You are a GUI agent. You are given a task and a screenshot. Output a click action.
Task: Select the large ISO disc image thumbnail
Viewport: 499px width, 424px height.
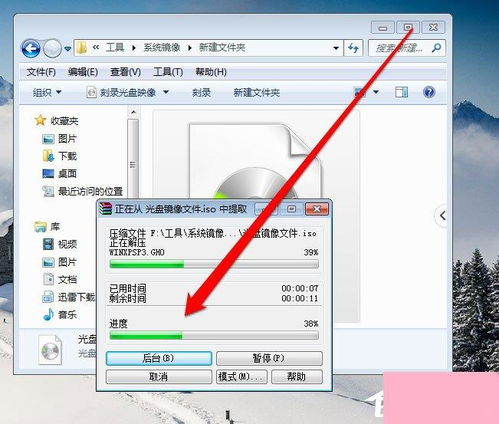click(x=256, y=162)
